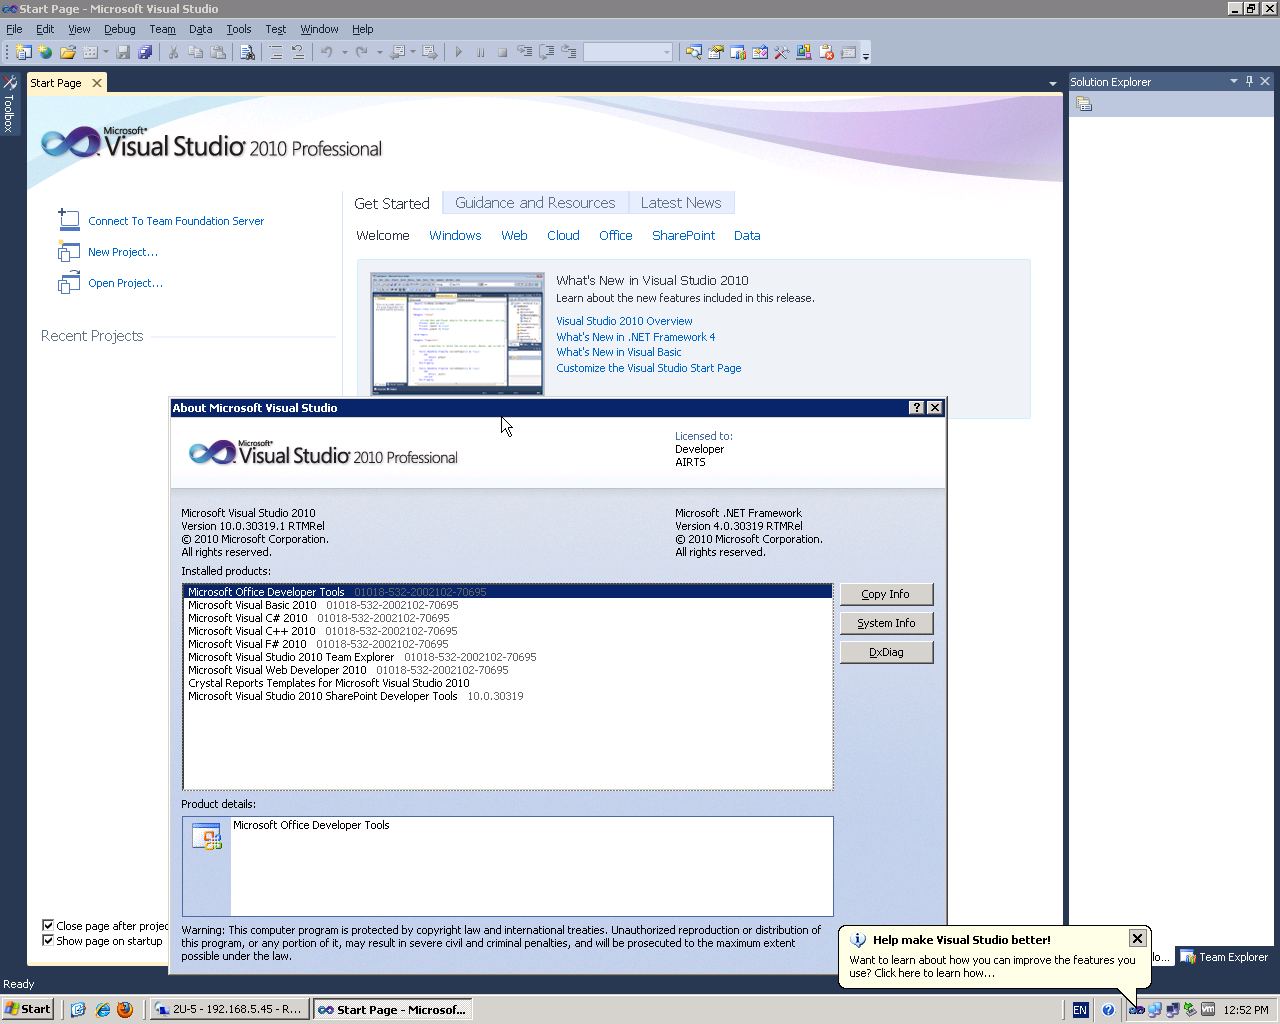Open the Redo history dropdown arrow
This screenshot has height=1024, width=1280.
[x=380, y=52]
